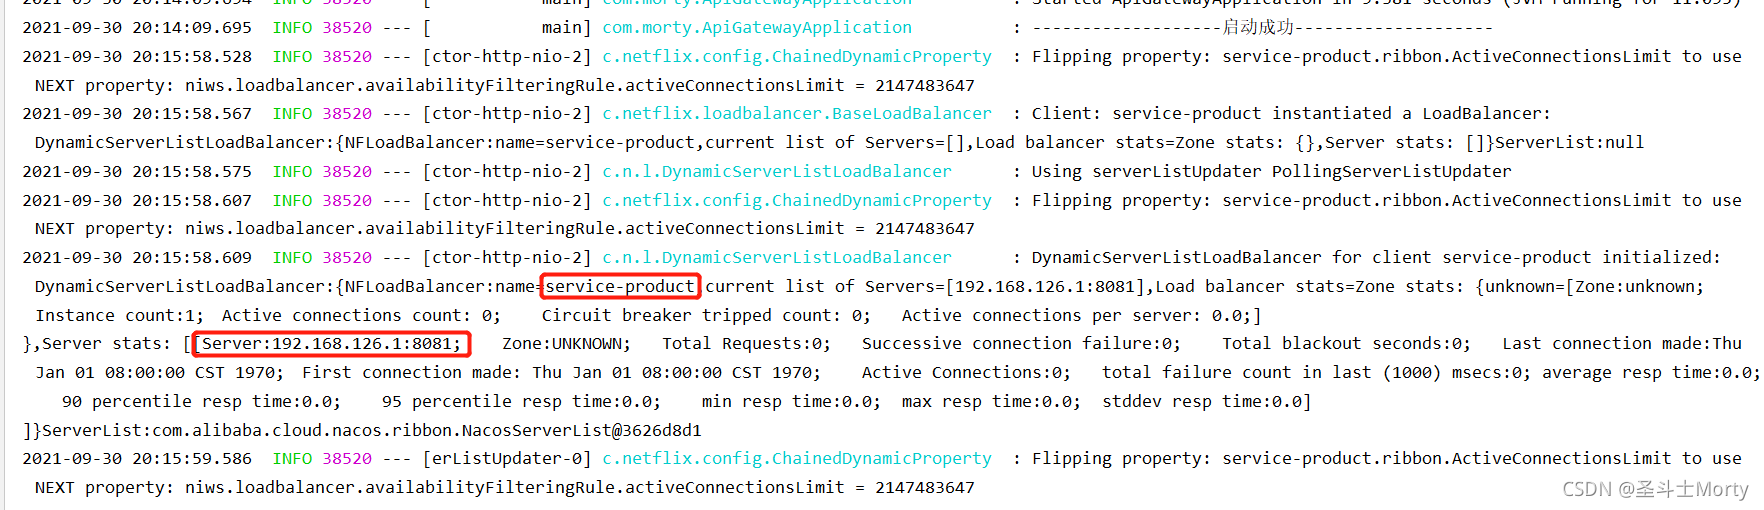Screen dimensions: 1764x510
Task: Select the text 'Server:192.168.126.1:8081;' in Server stats
Action: pyautogui.click(x=332, y=344)
